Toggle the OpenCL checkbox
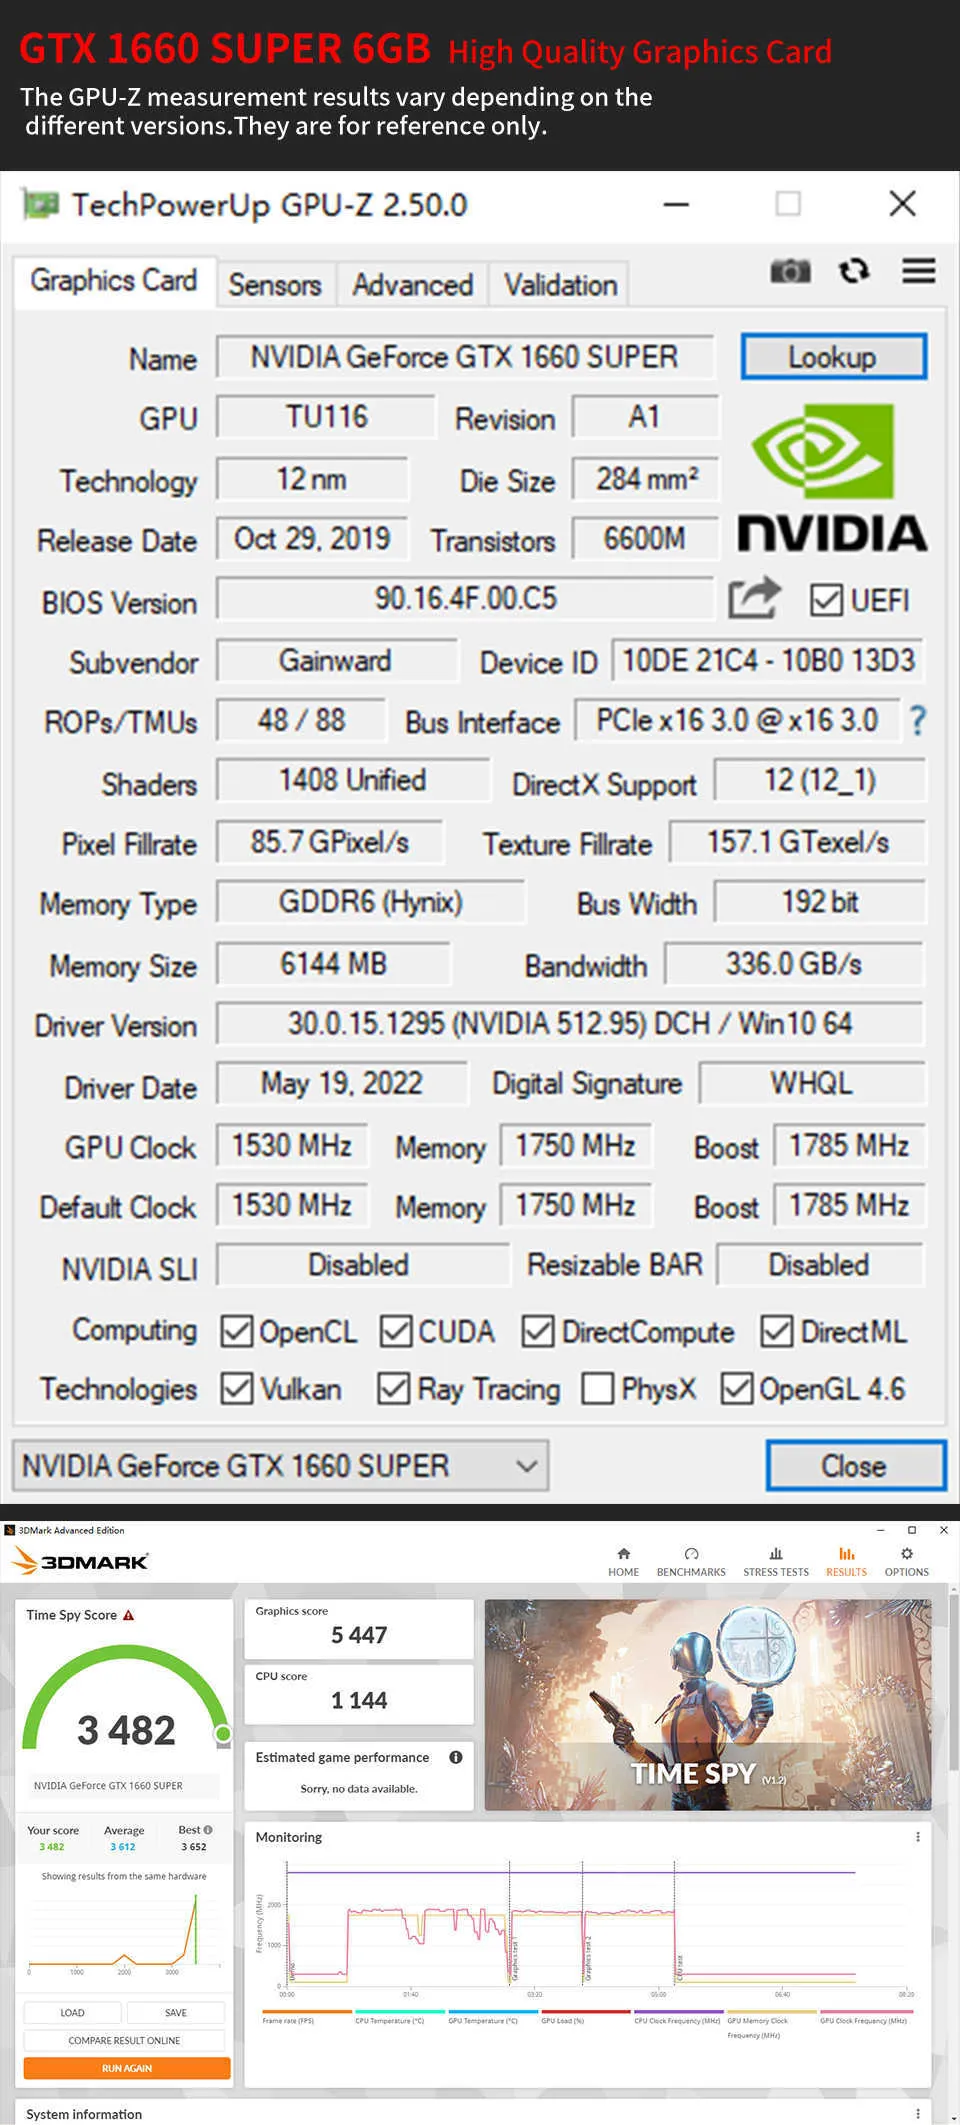 [x=237, y=1331]
